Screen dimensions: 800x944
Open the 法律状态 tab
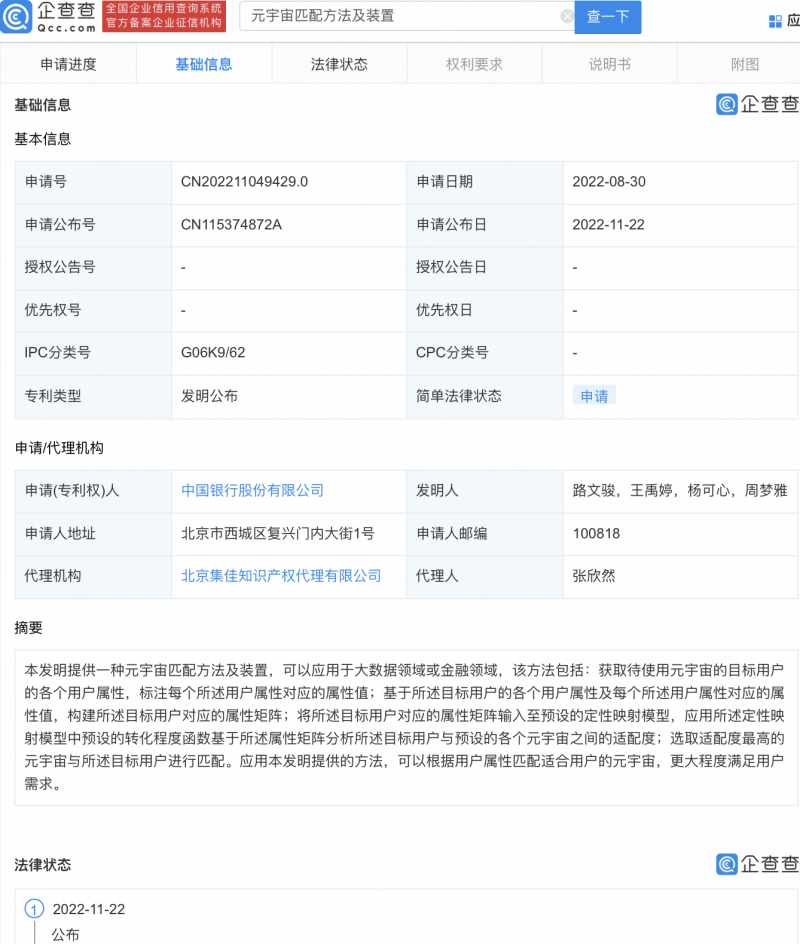click(x=339, y=62)
